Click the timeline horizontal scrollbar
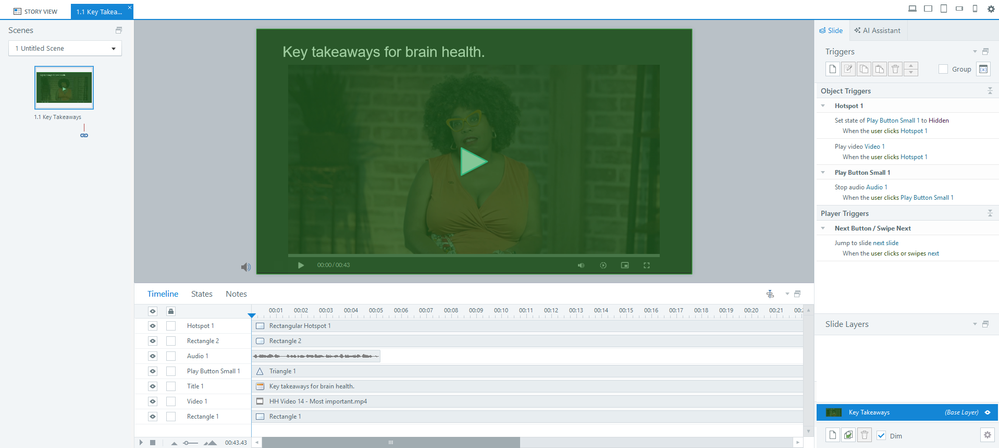This screenshot has height=448, width=999. tap(391, 442)
